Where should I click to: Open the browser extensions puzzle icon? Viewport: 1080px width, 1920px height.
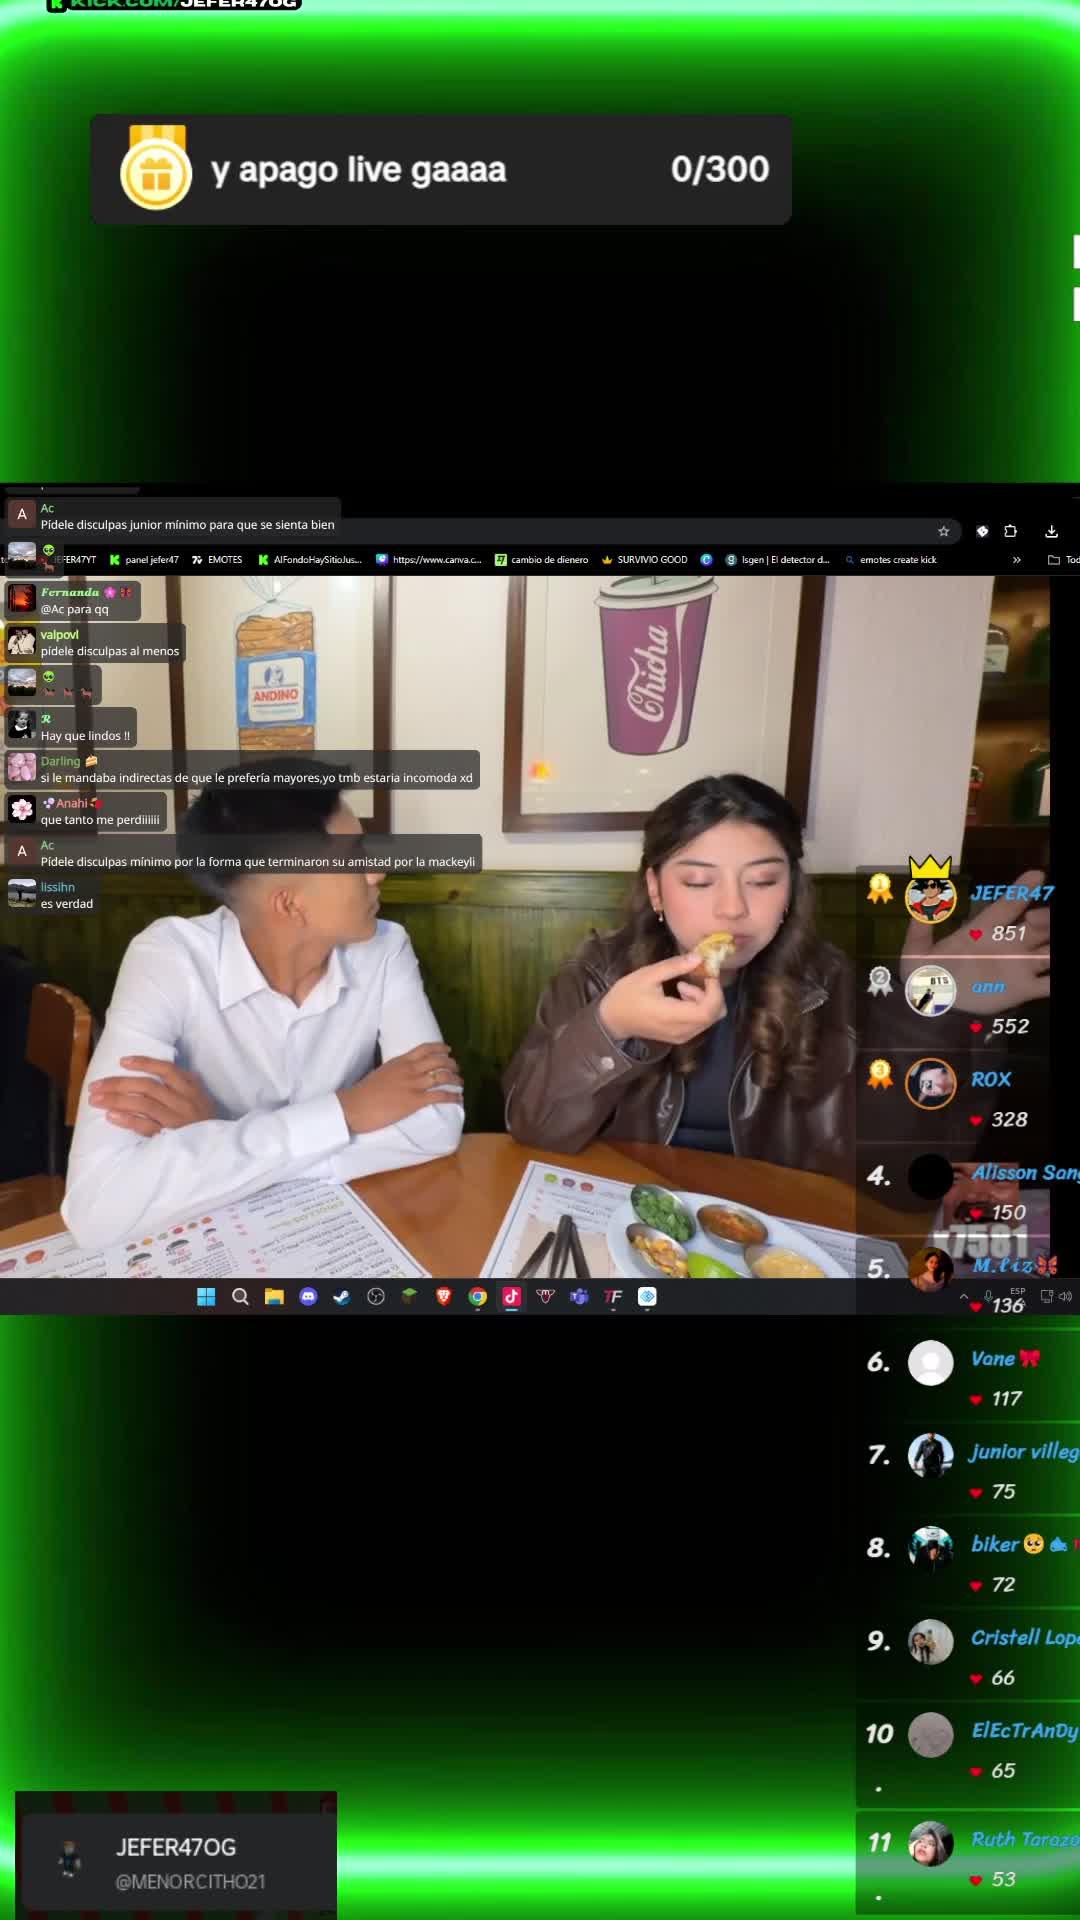tap(1010, 531)
